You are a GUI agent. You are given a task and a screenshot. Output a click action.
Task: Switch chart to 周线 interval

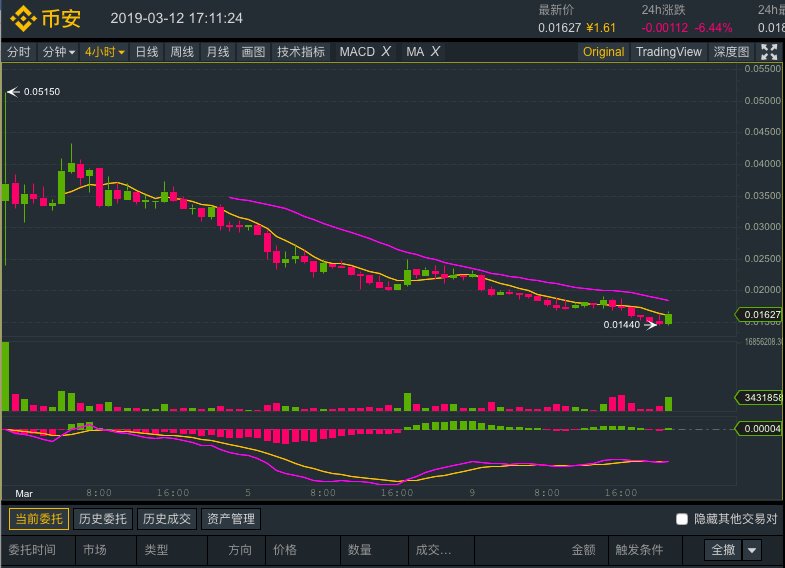pyautogui.click(x=182, y=52)
